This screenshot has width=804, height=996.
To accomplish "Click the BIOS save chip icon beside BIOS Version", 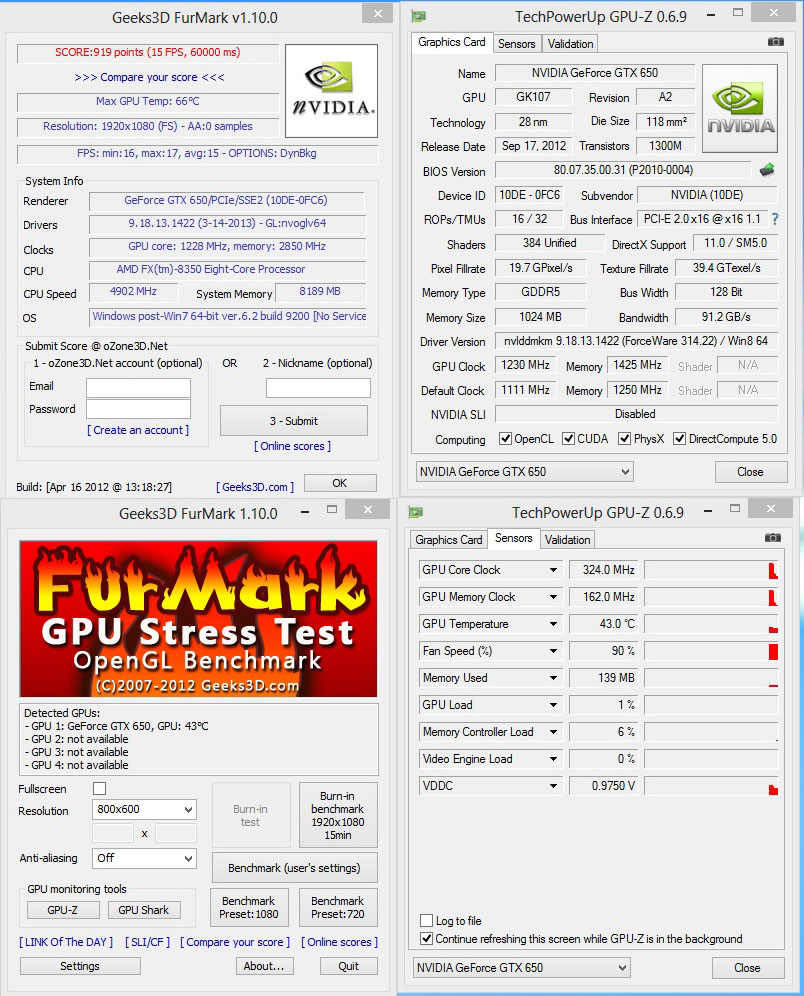I will 767,170.
